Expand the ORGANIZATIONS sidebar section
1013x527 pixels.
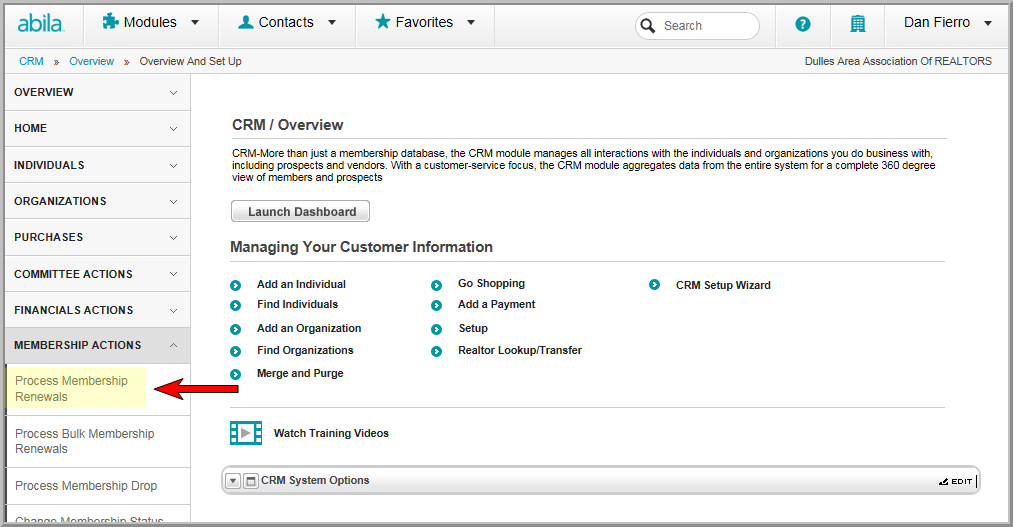[x=173, y=202]
